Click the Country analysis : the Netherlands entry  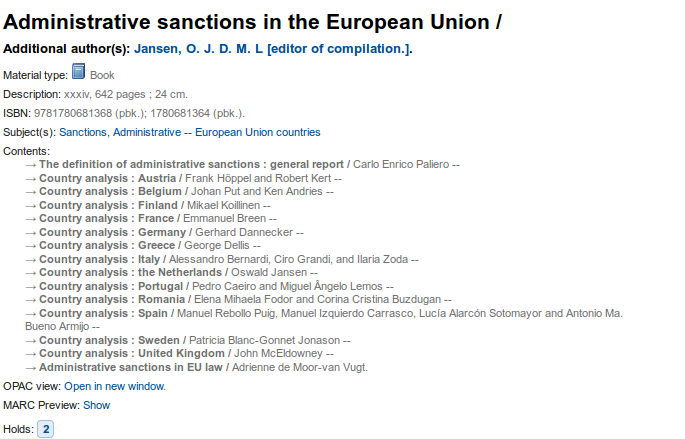coord(131,272)
